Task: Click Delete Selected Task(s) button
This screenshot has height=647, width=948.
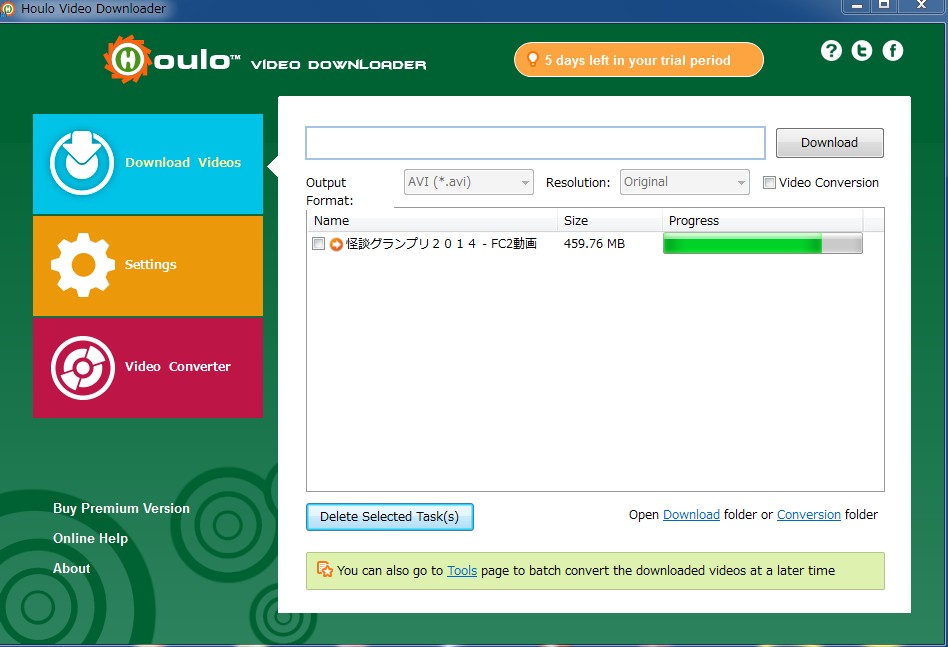Action: (x=389, y=517)
